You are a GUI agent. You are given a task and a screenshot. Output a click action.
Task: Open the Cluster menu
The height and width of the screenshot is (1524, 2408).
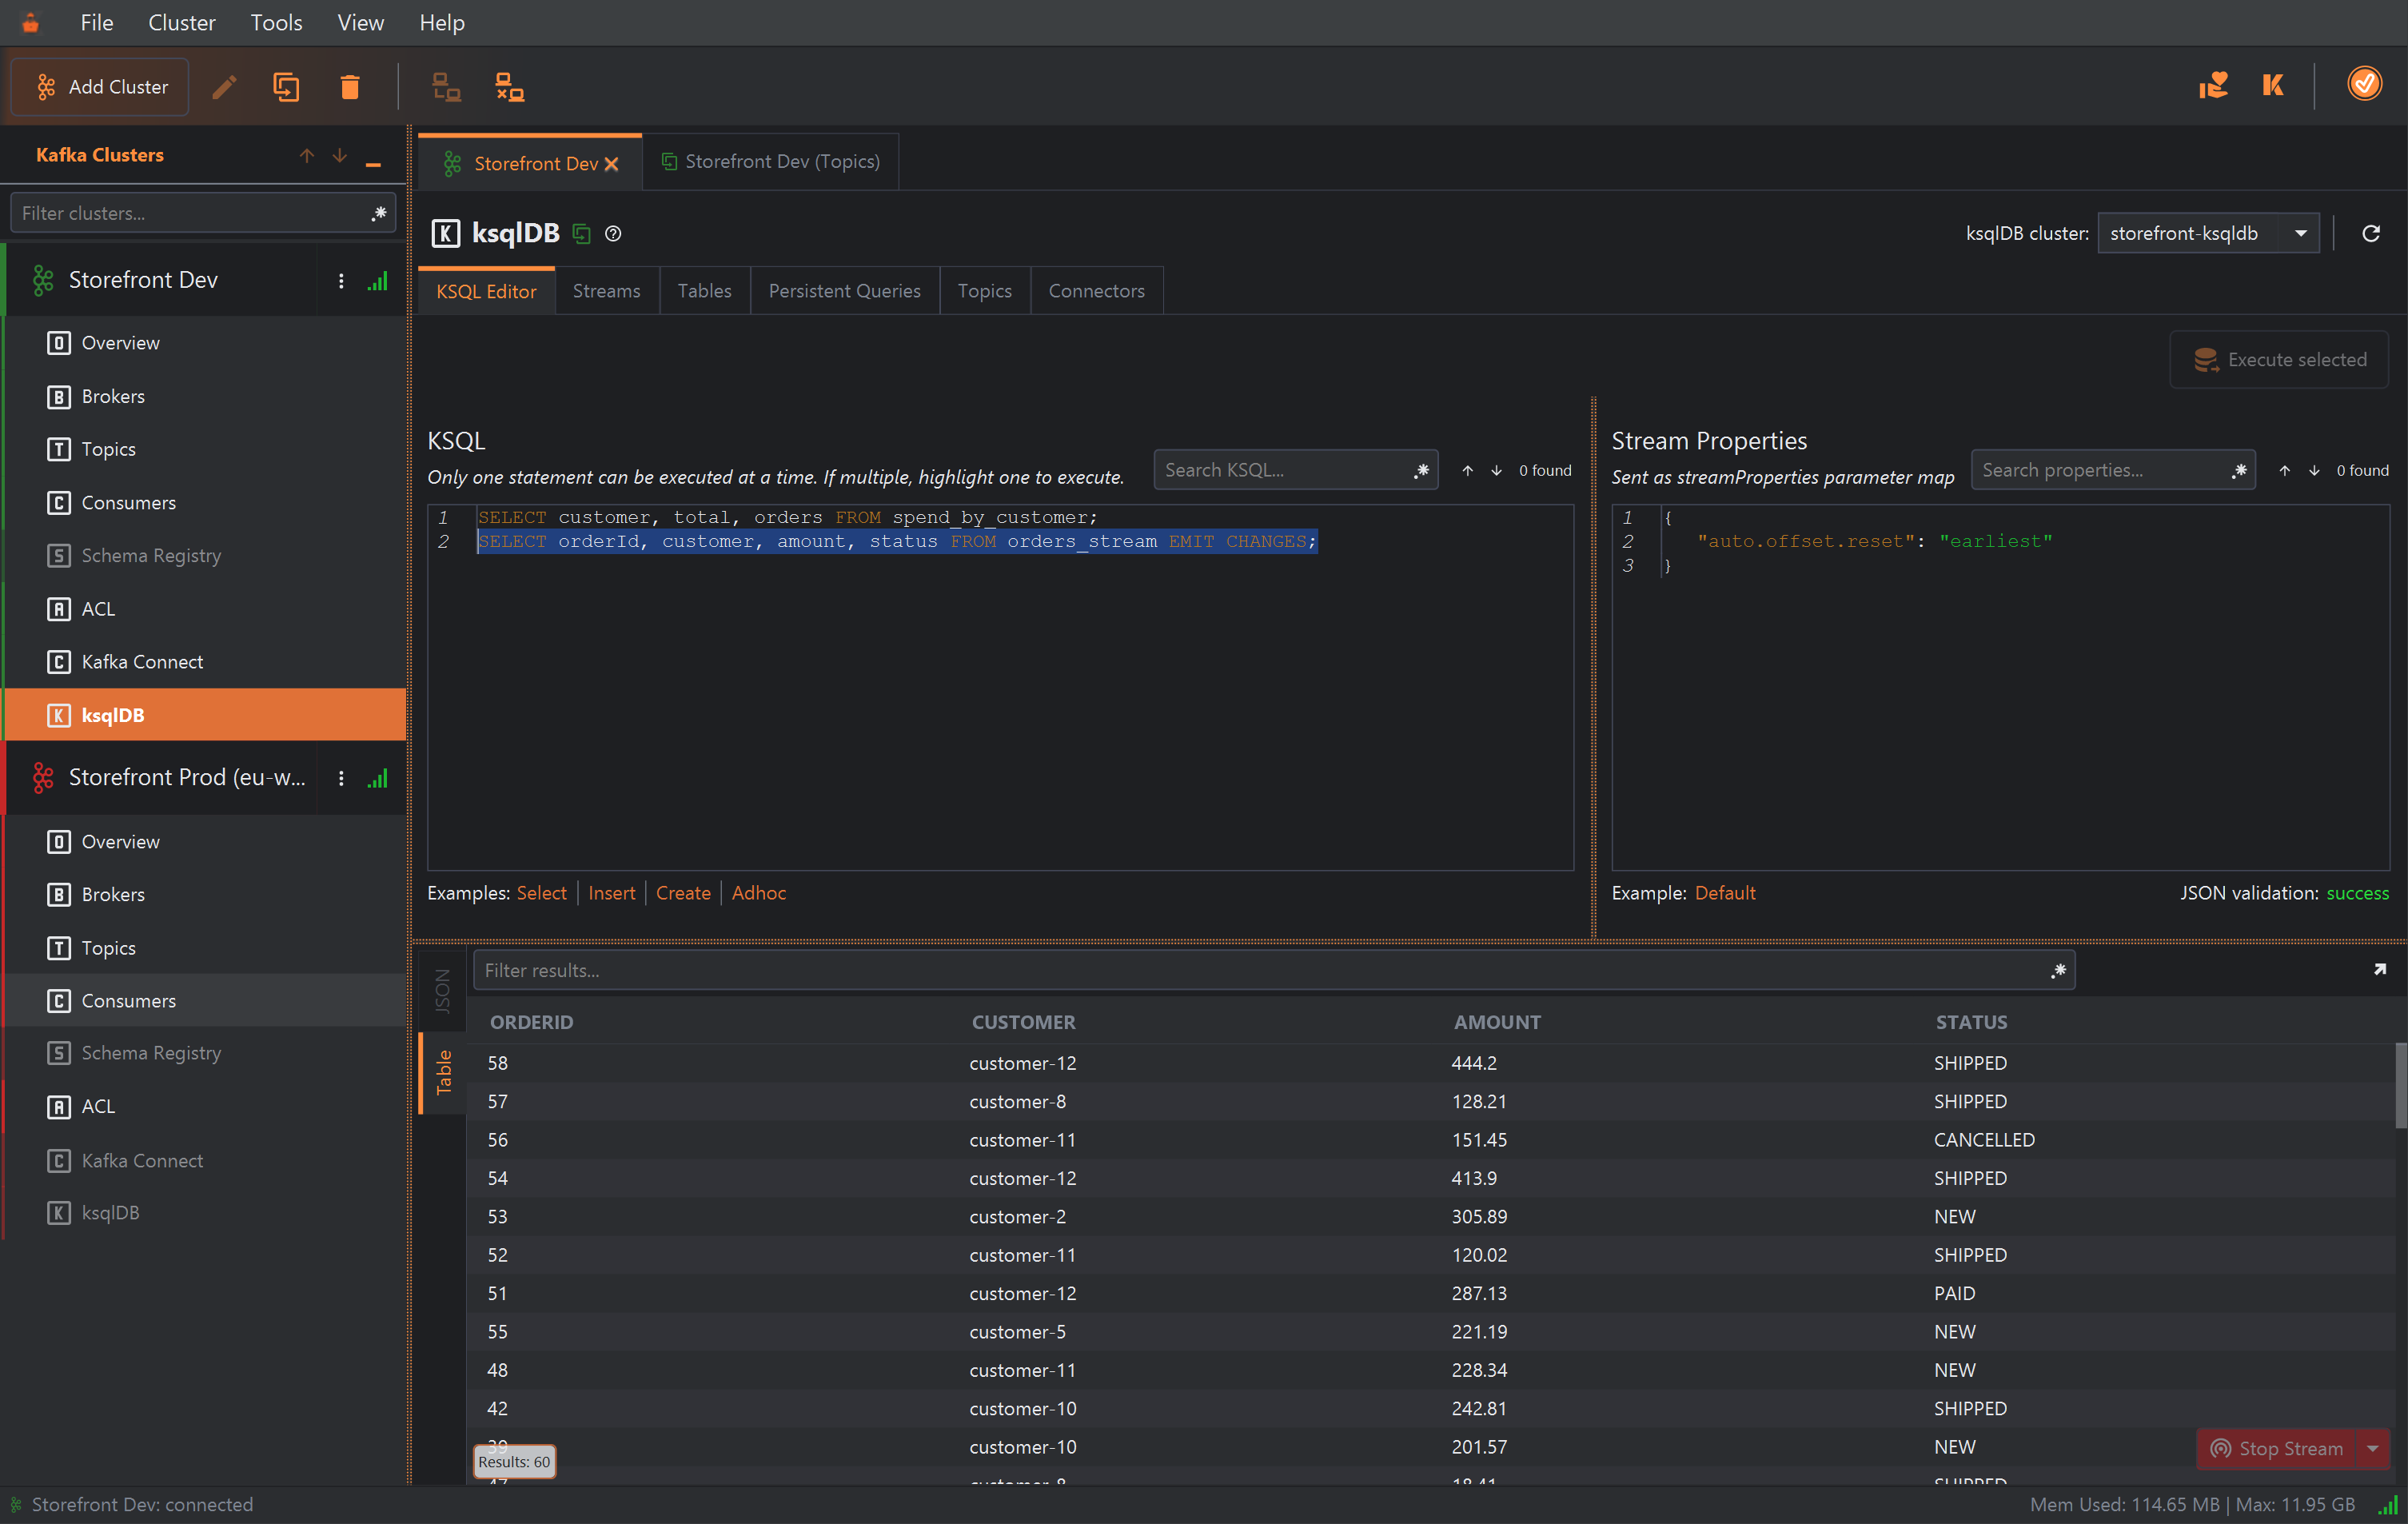tap(181, 22)
